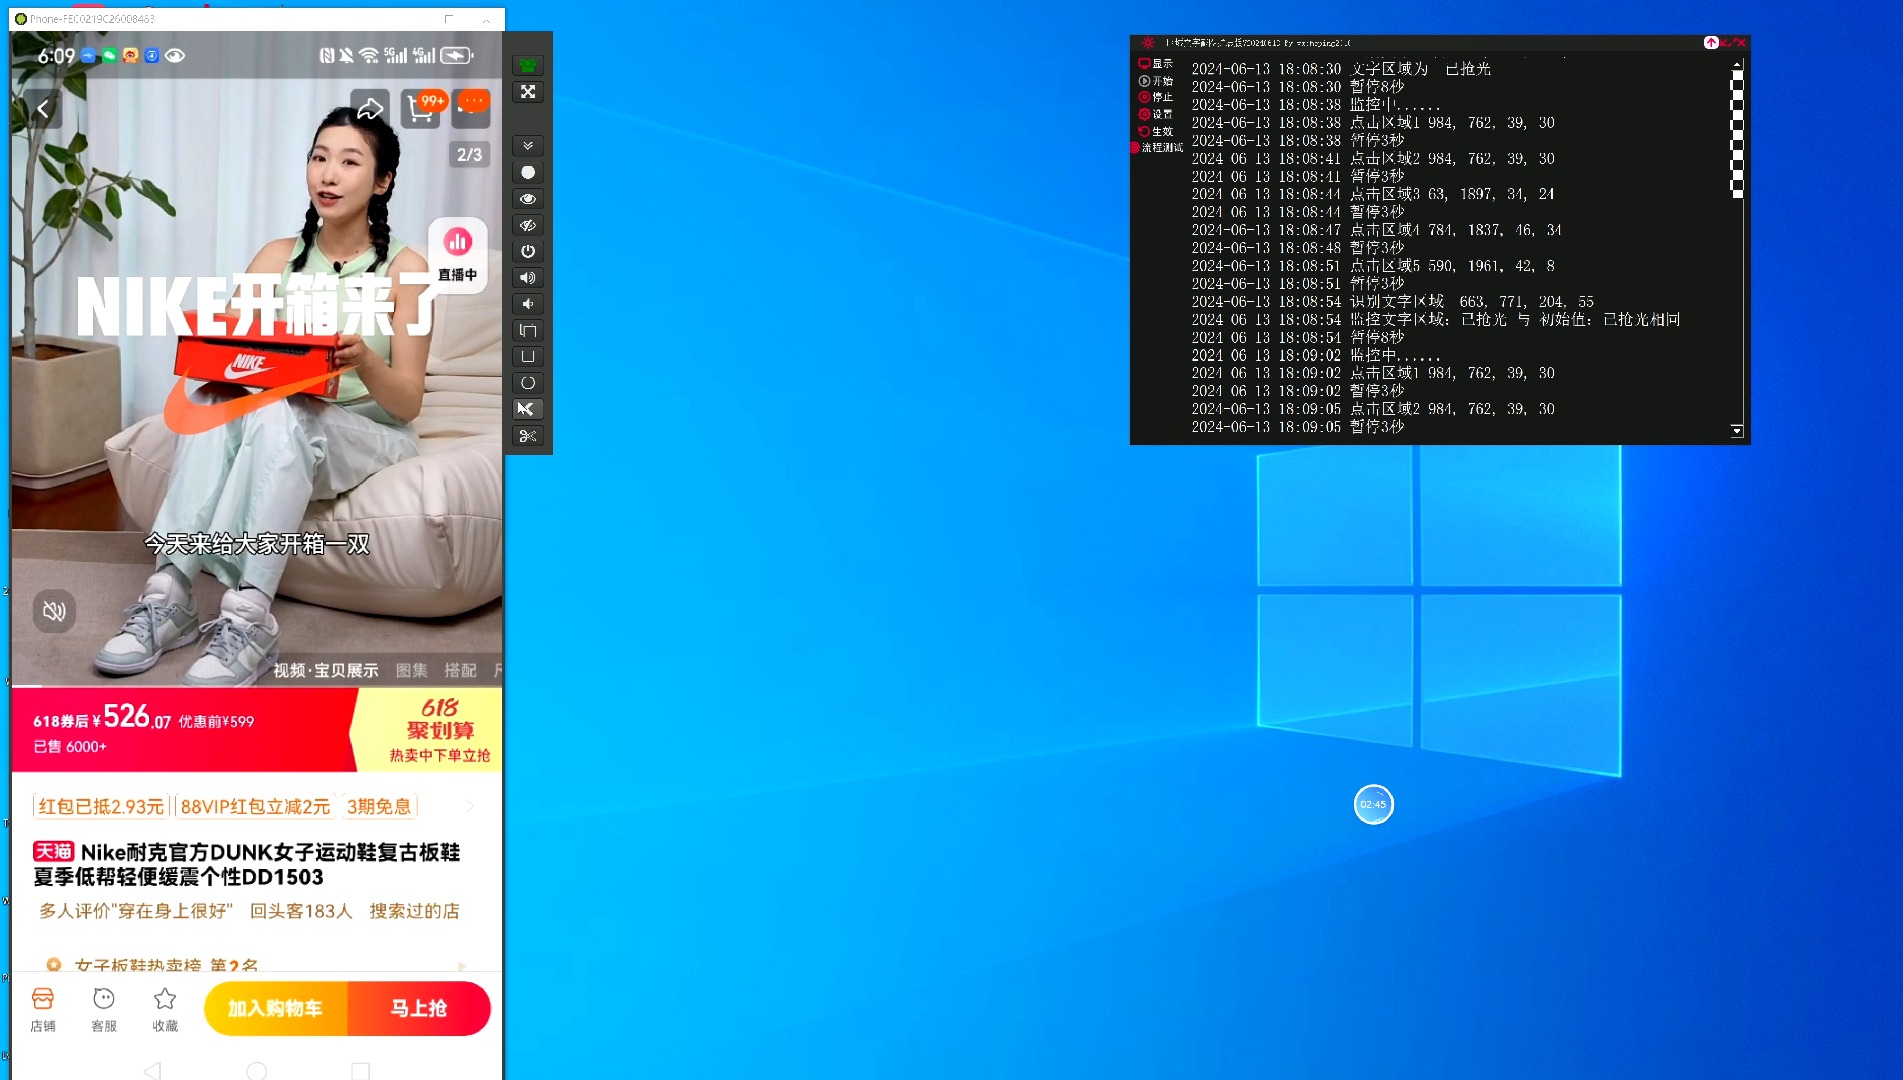Click 停止 to stop the monitor script
This screenshot has width=1903, height=1080.
pyautogui.click(x=1155, y=97)
